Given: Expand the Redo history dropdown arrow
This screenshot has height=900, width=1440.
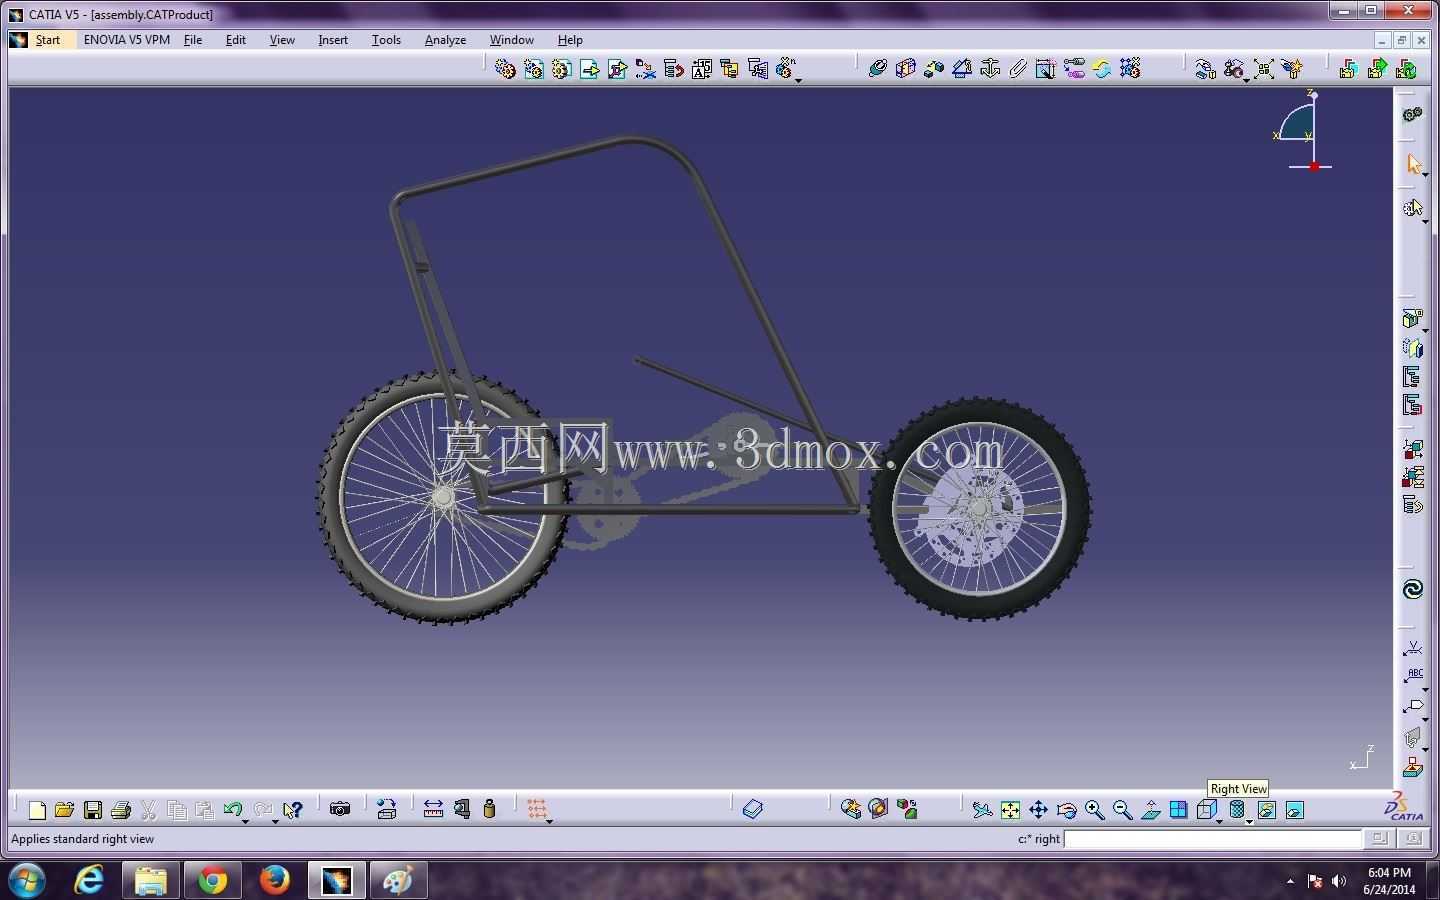Looking at the screenshot, I should [x=276, y=821].
